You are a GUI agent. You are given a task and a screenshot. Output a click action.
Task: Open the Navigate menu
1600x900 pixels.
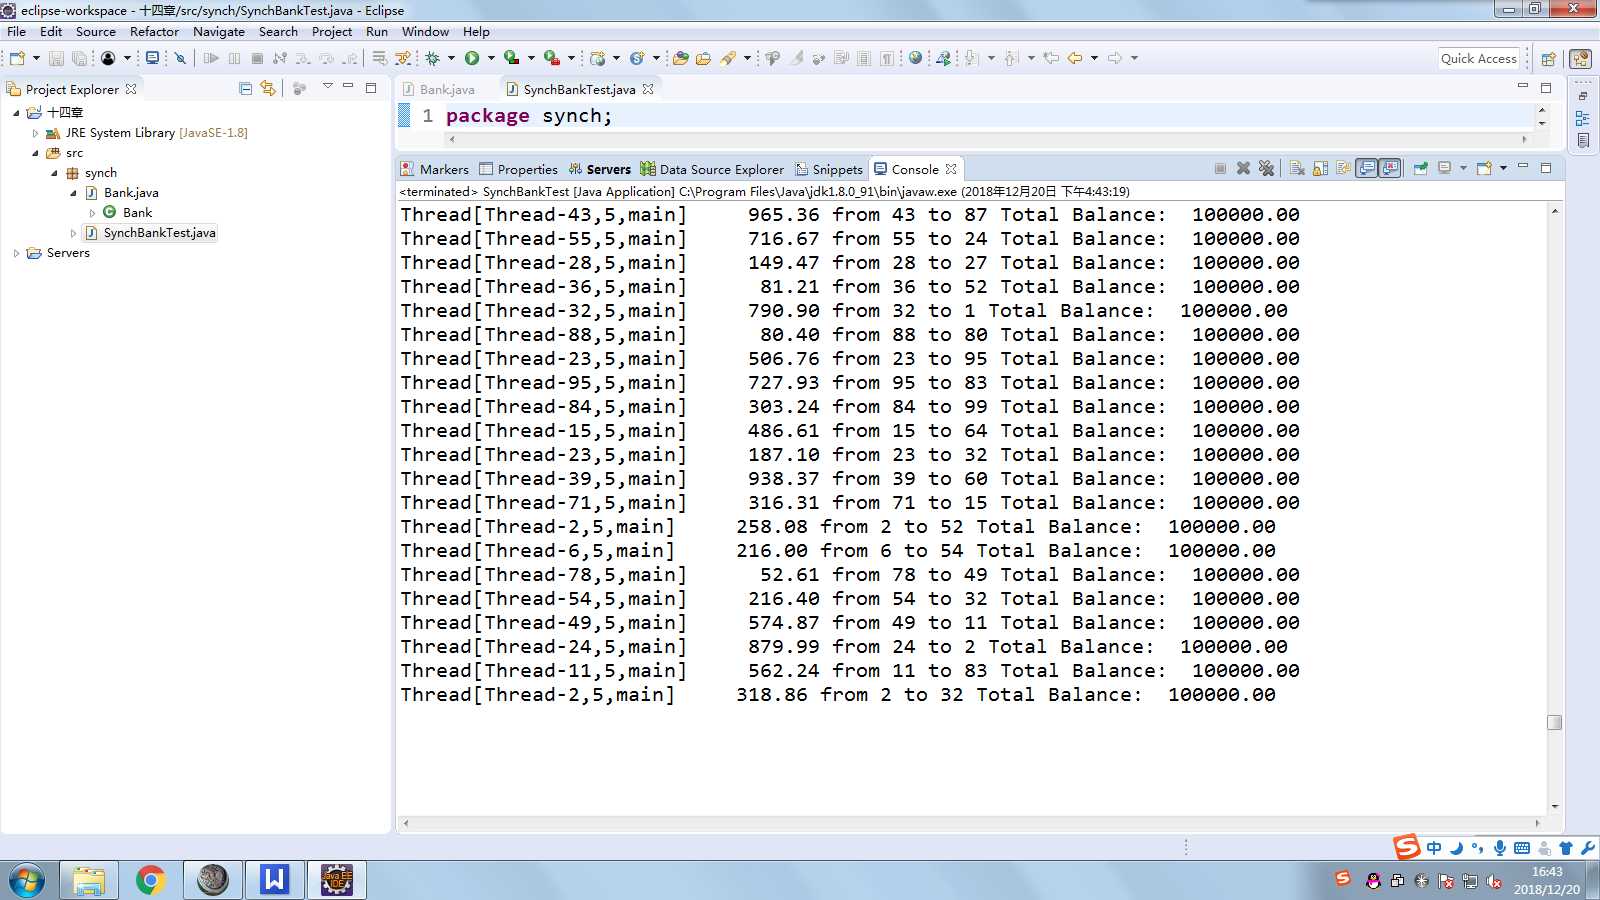(x=219, y=32)
